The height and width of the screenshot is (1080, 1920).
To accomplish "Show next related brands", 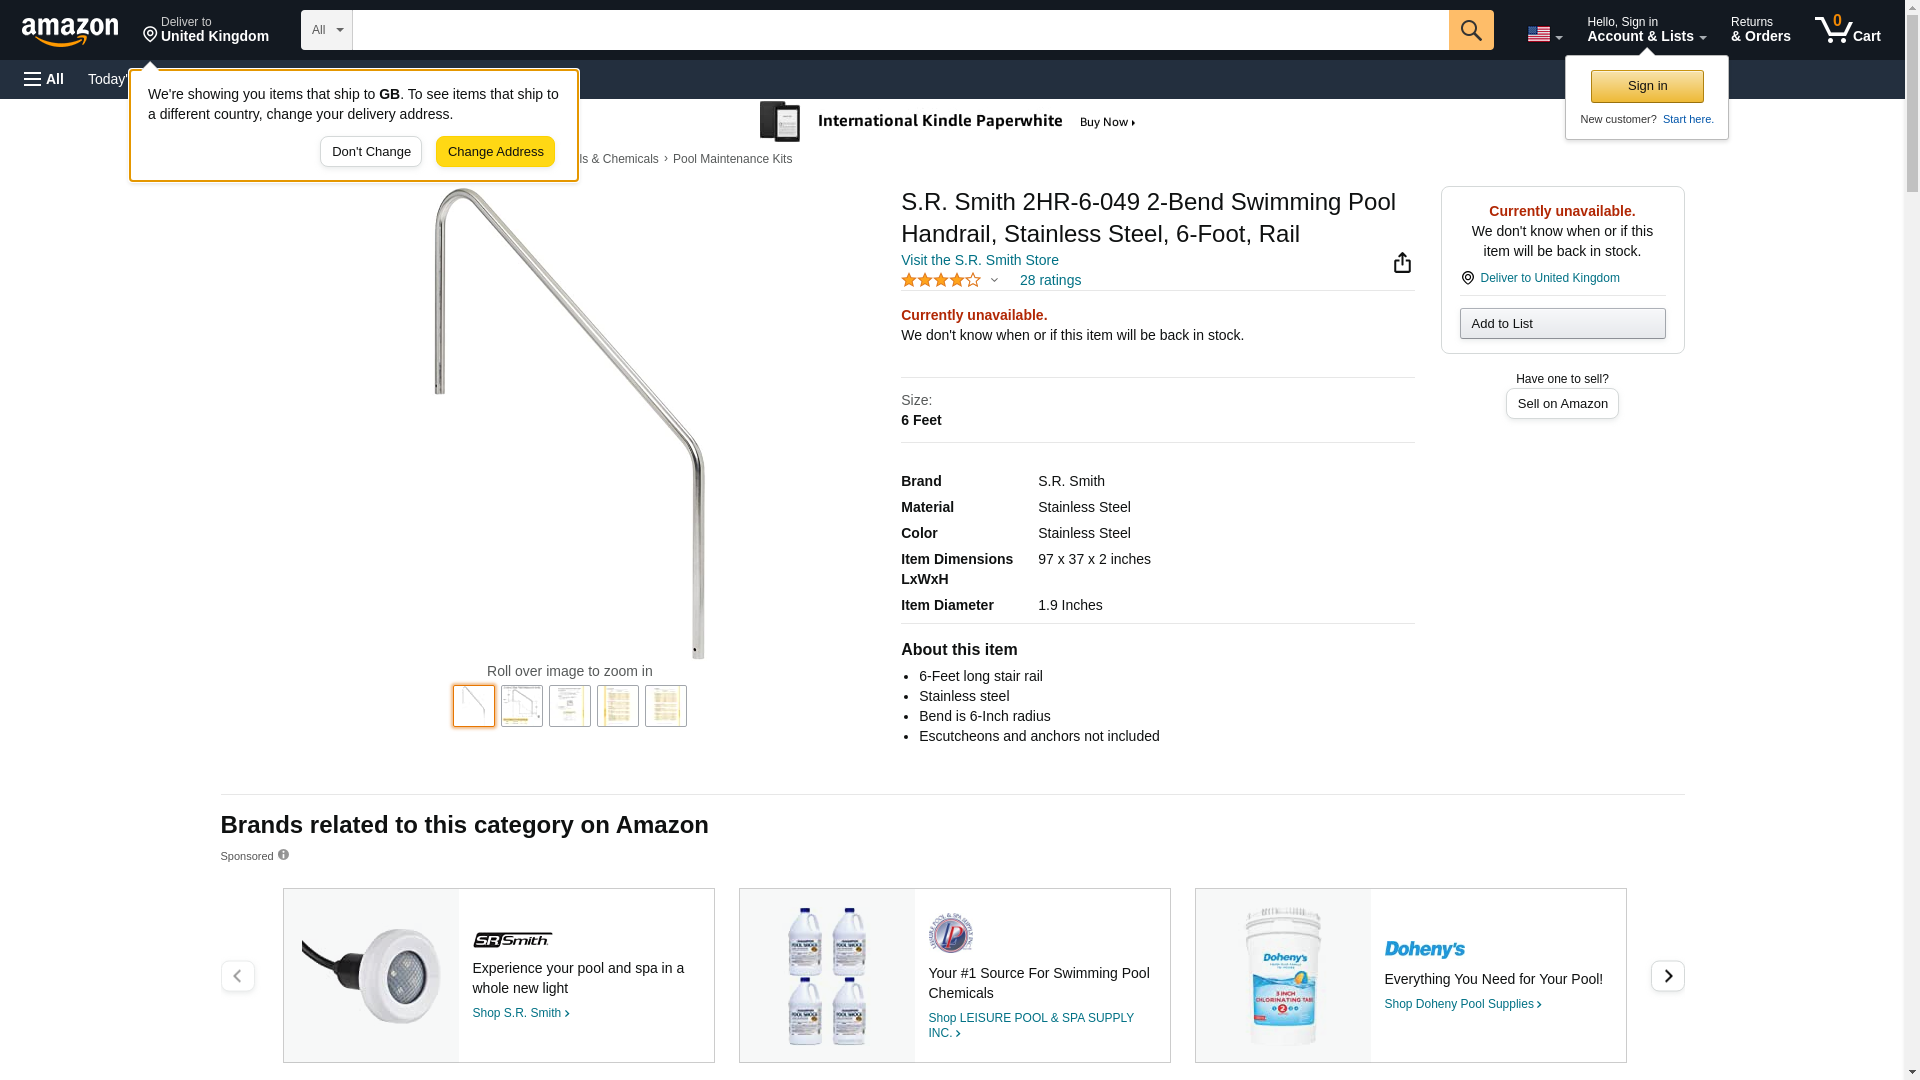I will [x=1667, y=976].
